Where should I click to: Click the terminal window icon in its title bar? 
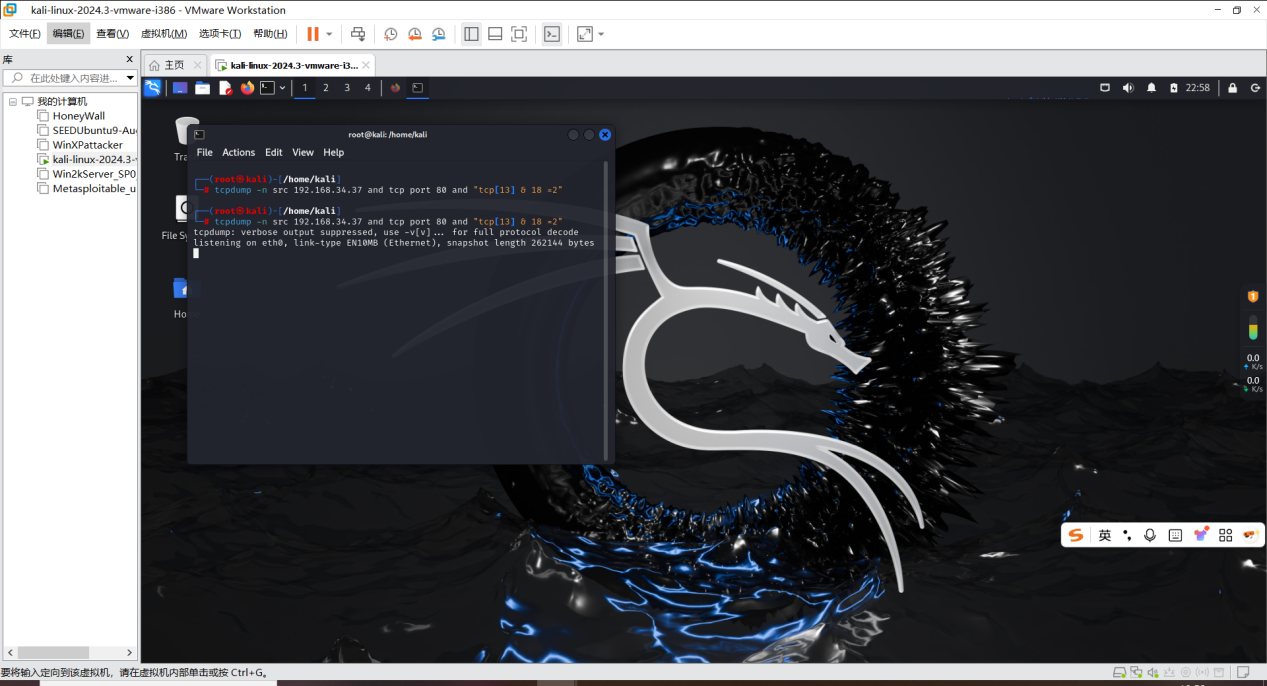(199, 134)
